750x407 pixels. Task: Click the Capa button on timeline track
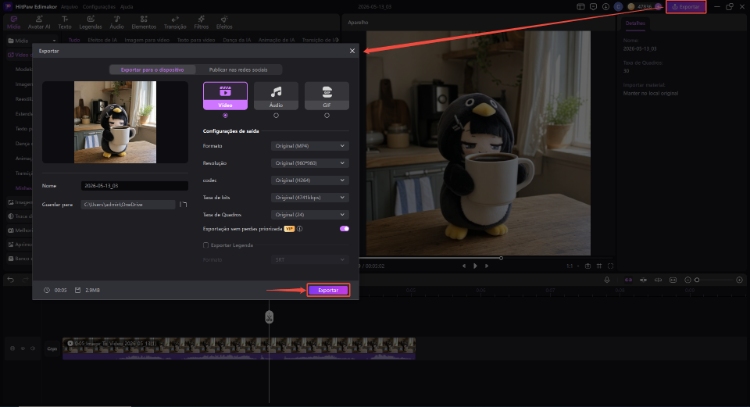coord(52,349)
